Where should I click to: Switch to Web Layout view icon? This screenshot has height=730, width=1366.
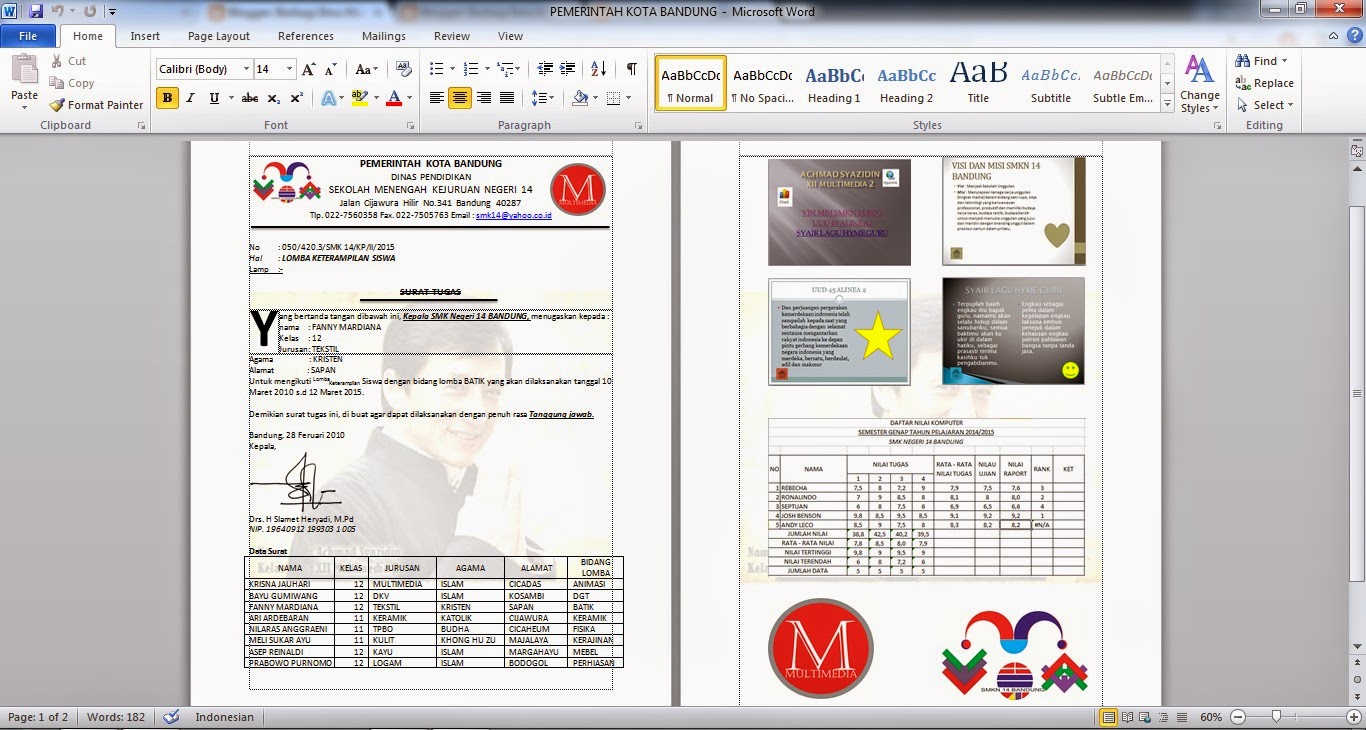tap(1146, 717)
